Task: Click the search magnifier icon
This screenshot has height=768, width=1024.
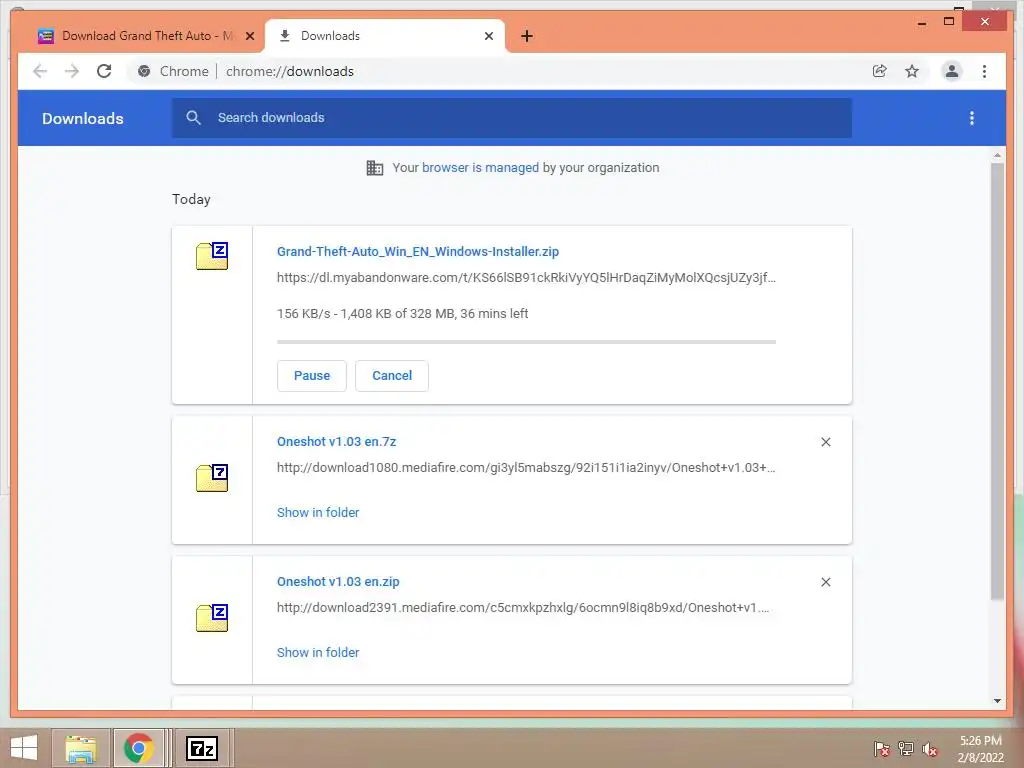Action: [193, 118]
